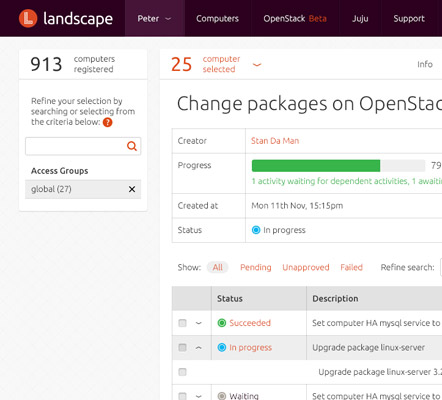Click the 'Access Groups' heading
The height and width of the screenshot is (400, 442).
coord(60,171)
